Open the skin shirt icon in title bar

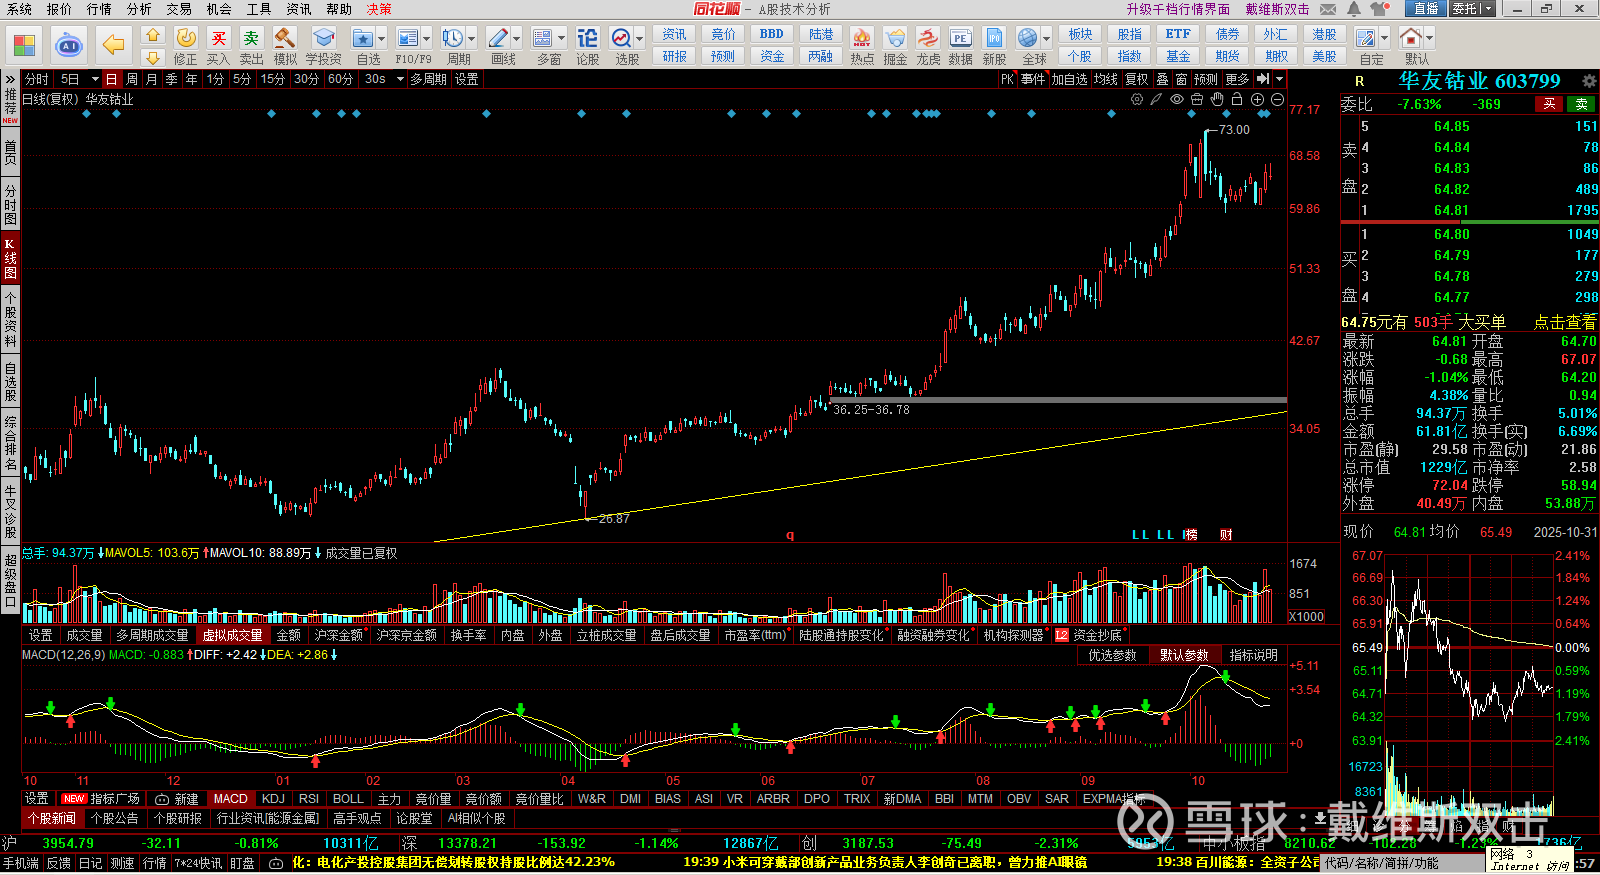click(x=1381, y=9)
